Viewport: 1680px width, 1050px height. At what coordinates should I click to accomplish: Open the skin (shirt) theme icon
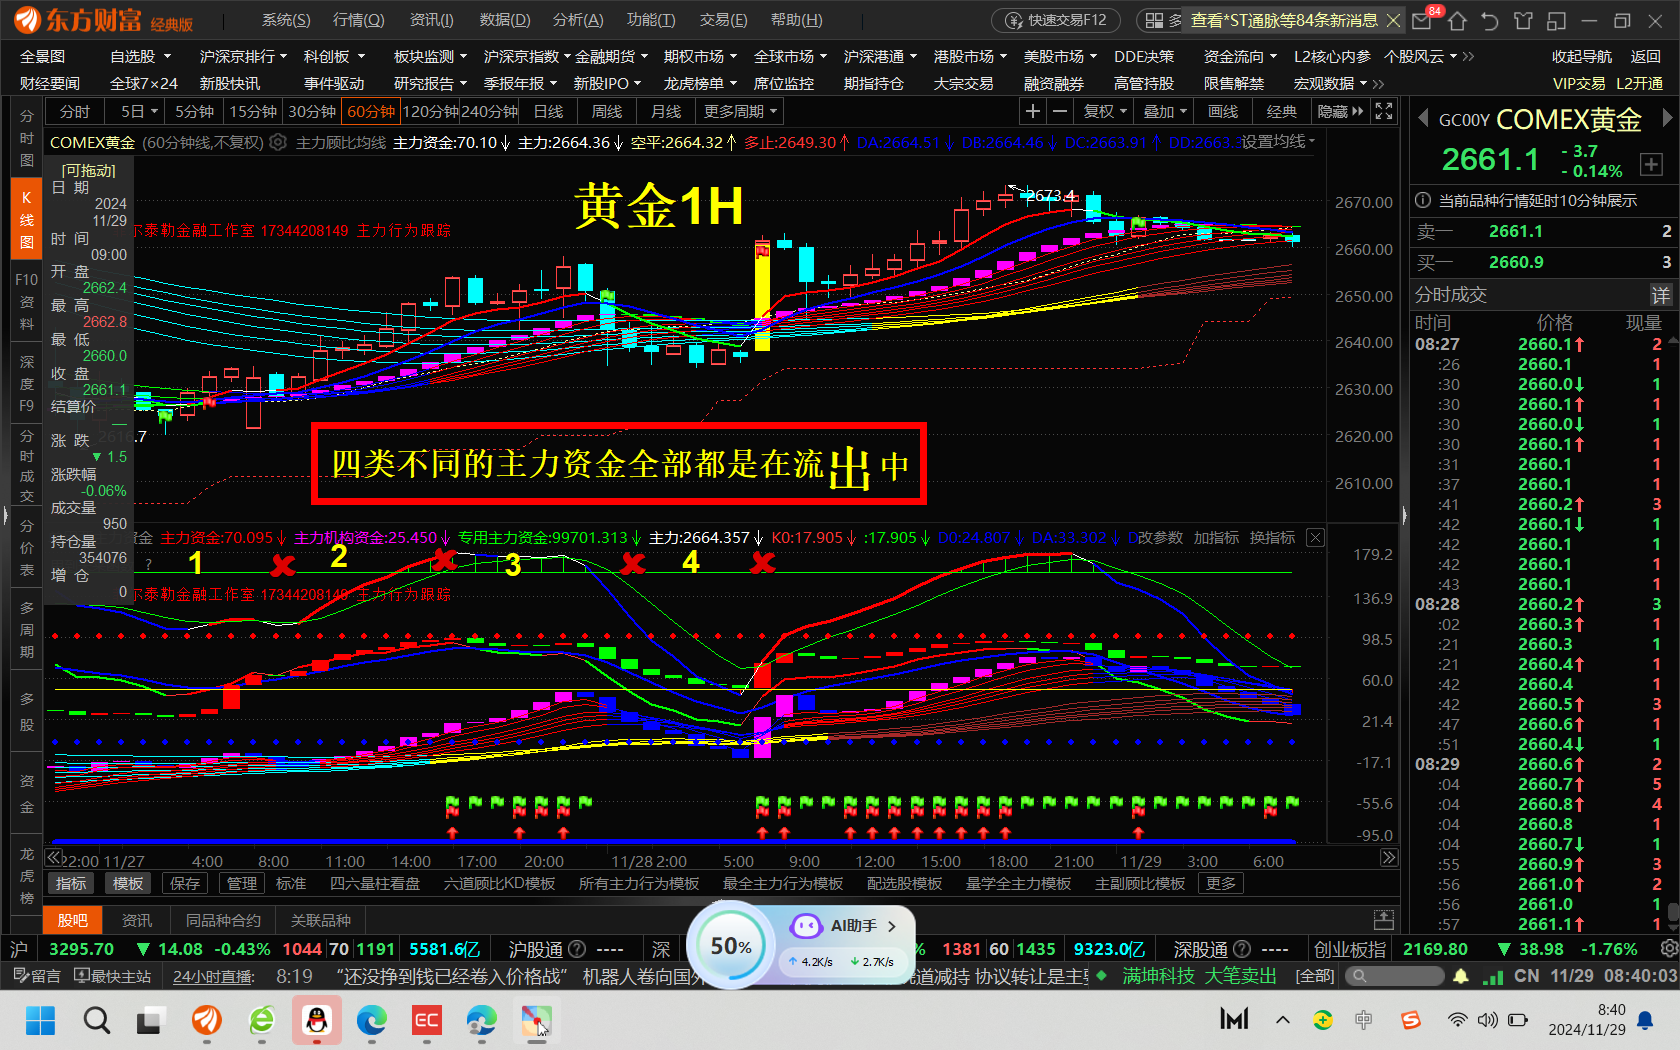[x=1523, y=21]
